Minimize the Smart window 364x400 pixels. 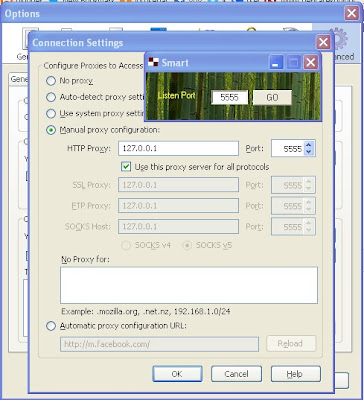(x=276, y=62)
